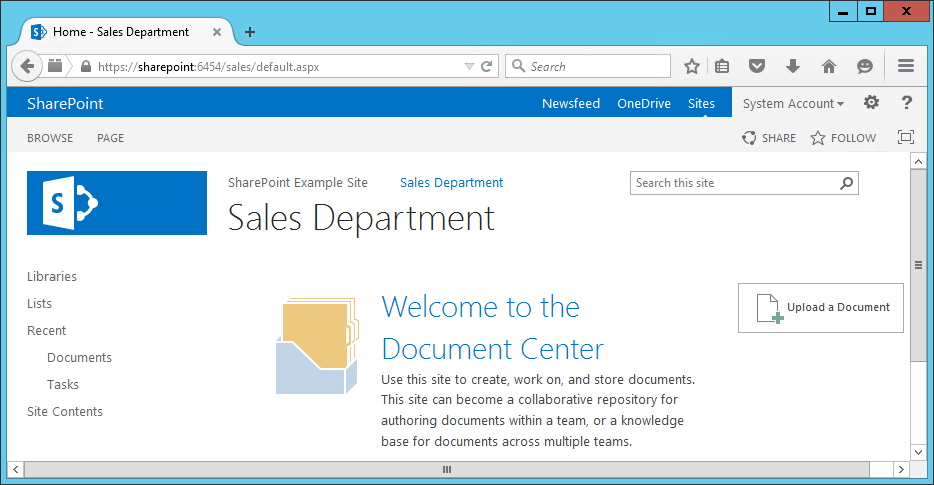Screen dimensions: 934x485
Task: Click the padlock security icon
Action: coord(86,66)
